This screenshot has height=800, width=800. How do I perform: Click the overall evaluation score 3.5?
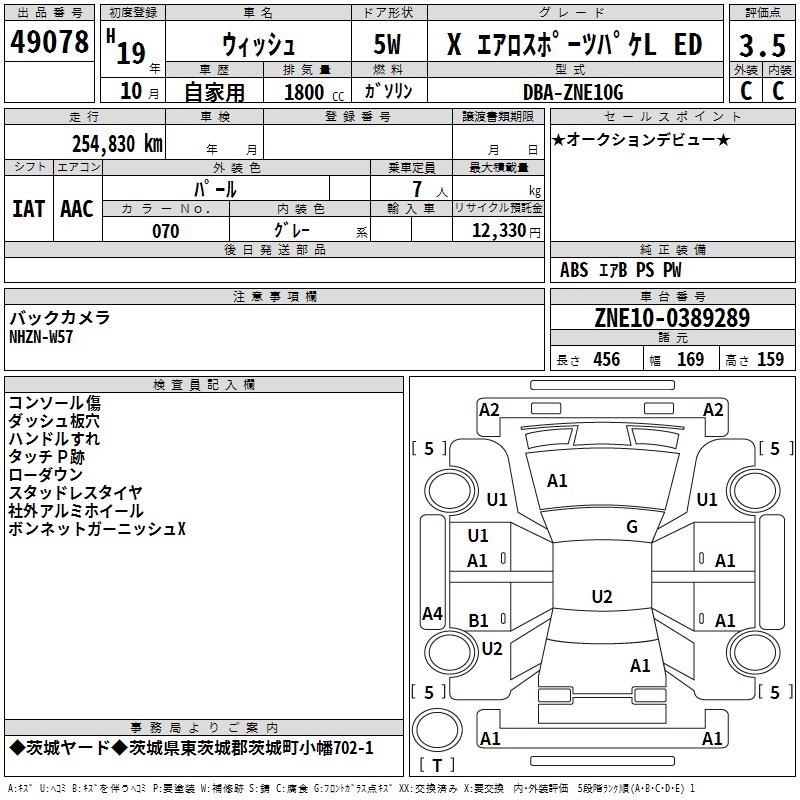point(761,45)
